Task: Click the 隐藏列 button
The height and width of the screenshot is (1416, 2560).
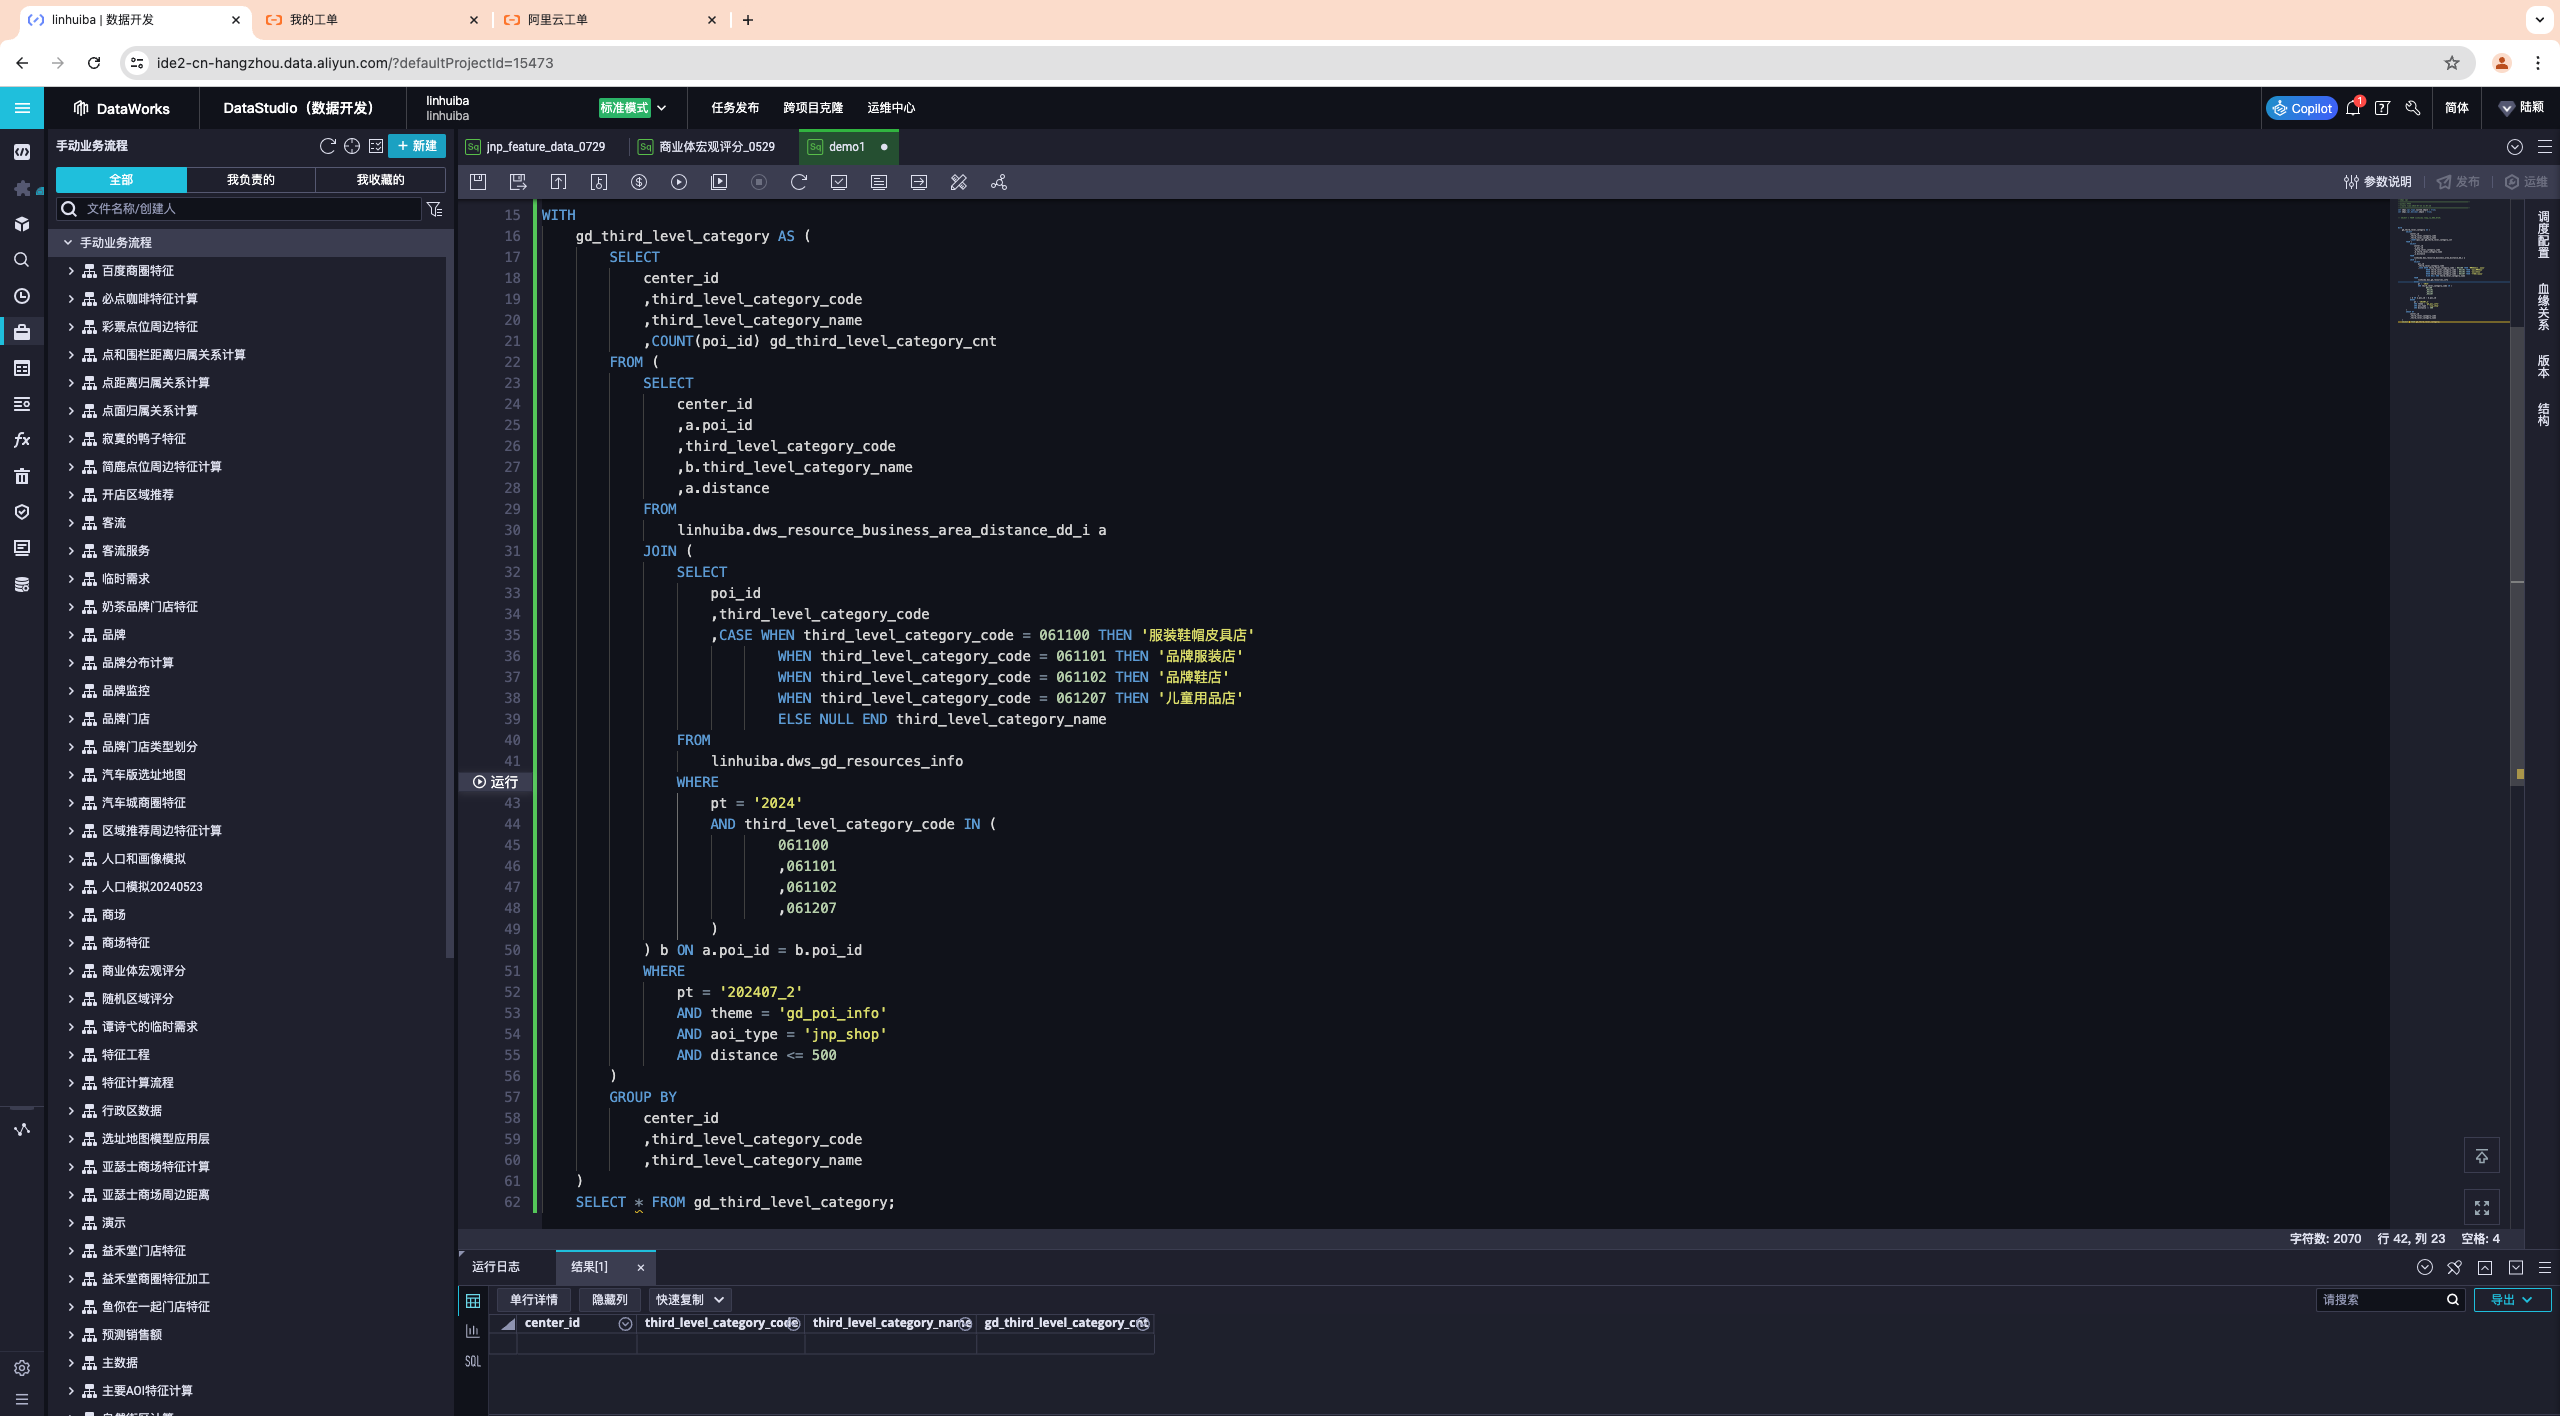Action: point(610,1300)
